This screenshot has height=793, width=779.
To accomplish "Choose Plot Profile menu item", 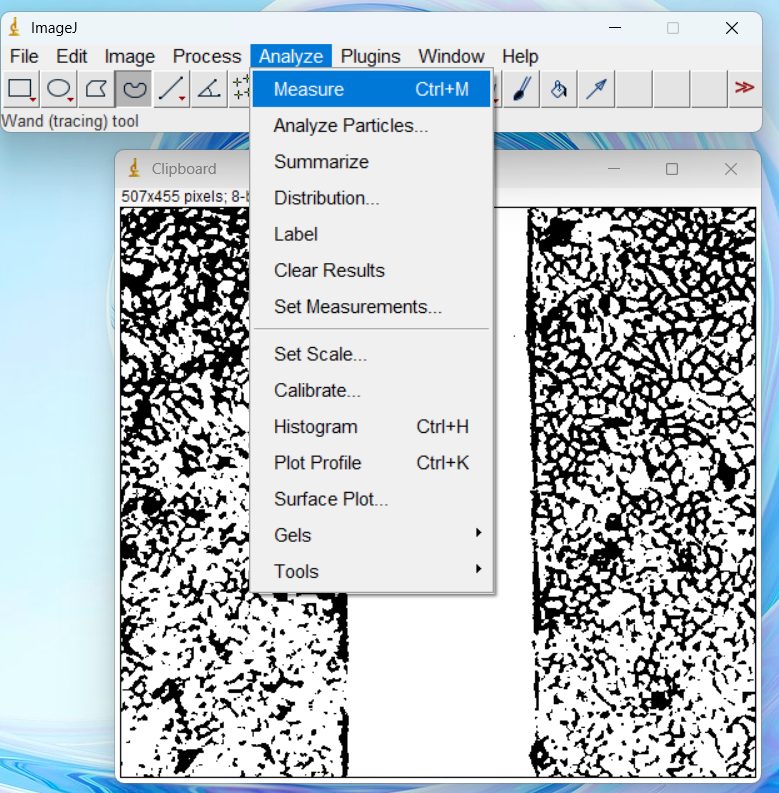I will pyautogui.click(x=371, y=463).
